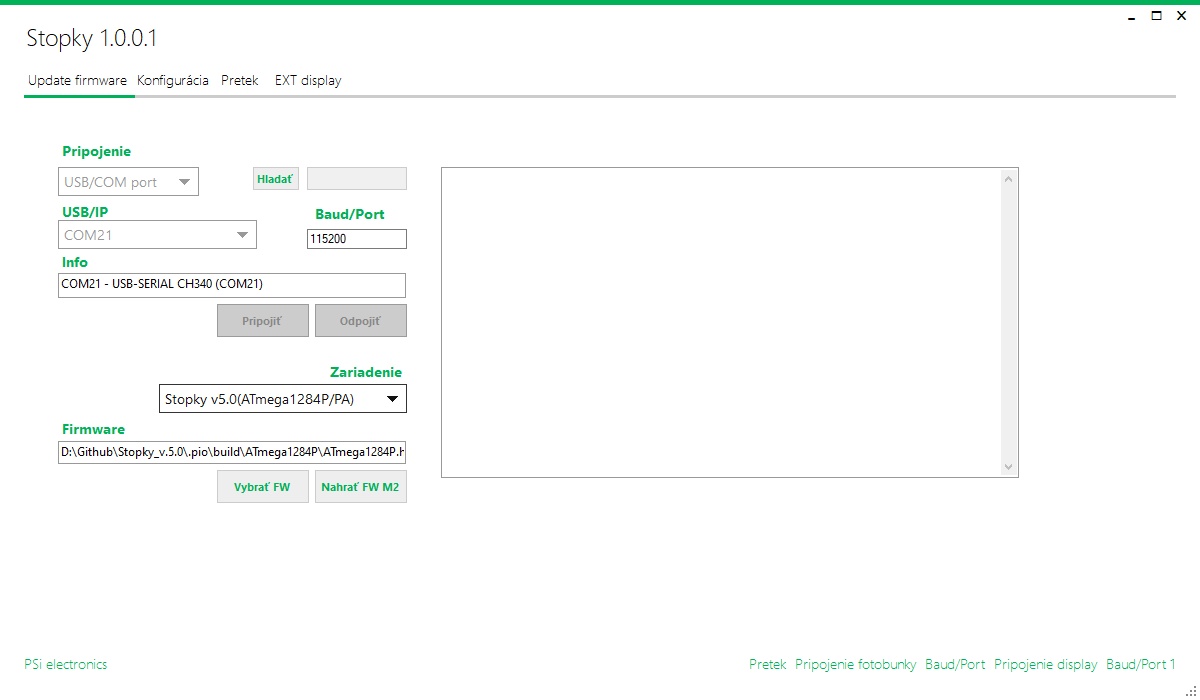This screenshot has height=700, width=1200.
Task: Click the Info field showing USB-SERIAL CH340
Action: tap(232, 285)
